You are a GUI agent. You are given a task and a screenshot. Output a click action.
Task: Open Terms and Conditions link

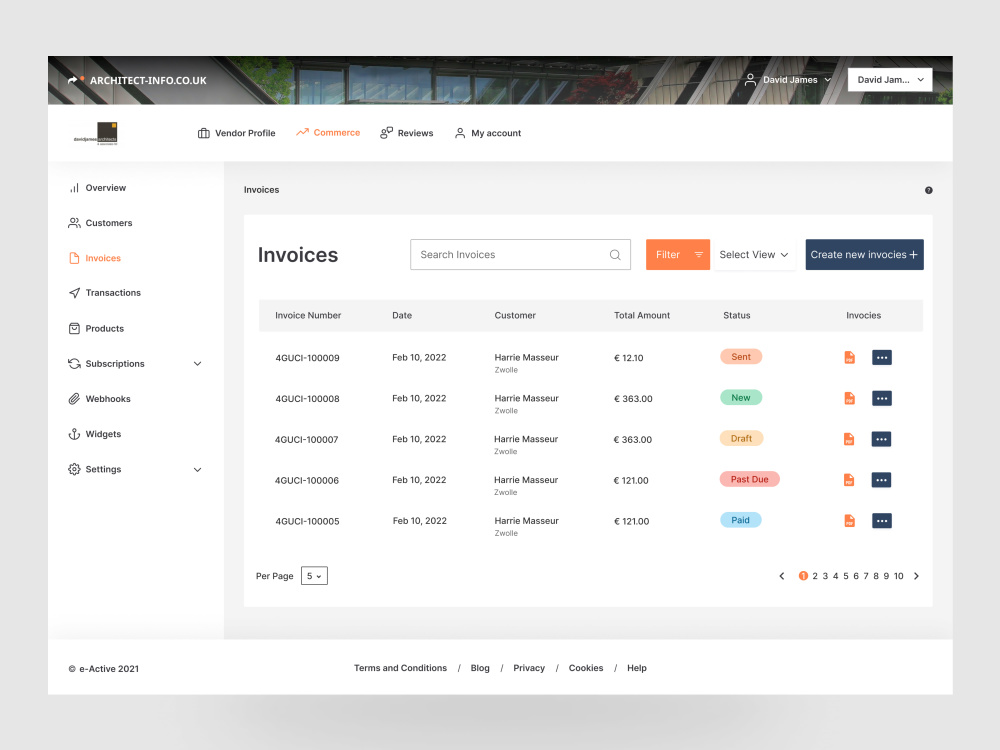tap(401, 668)
